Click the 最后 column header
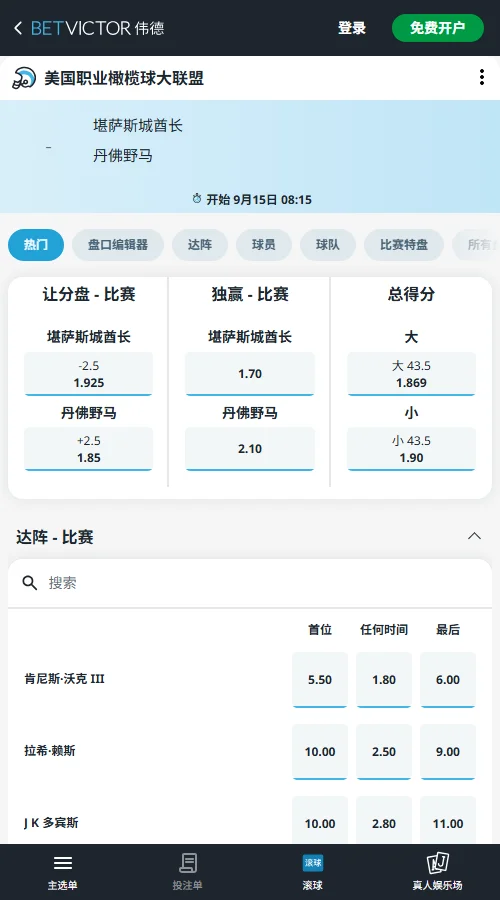 click(448, 630)
